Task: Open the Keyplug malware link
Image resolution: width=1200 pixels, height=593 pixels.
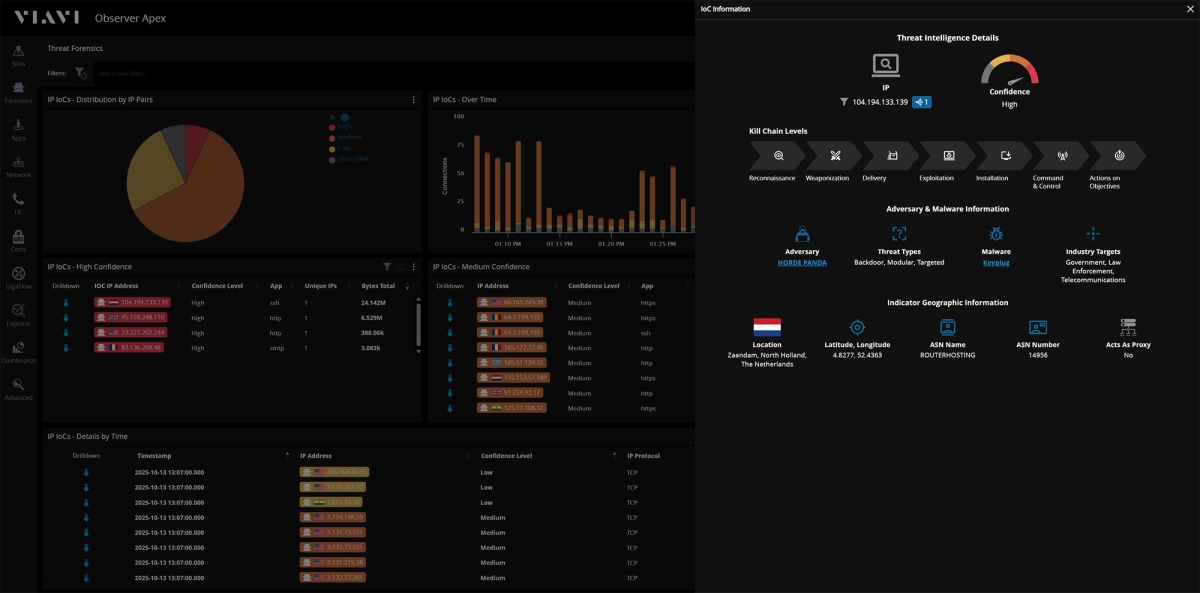Action: tap(996, 263)
